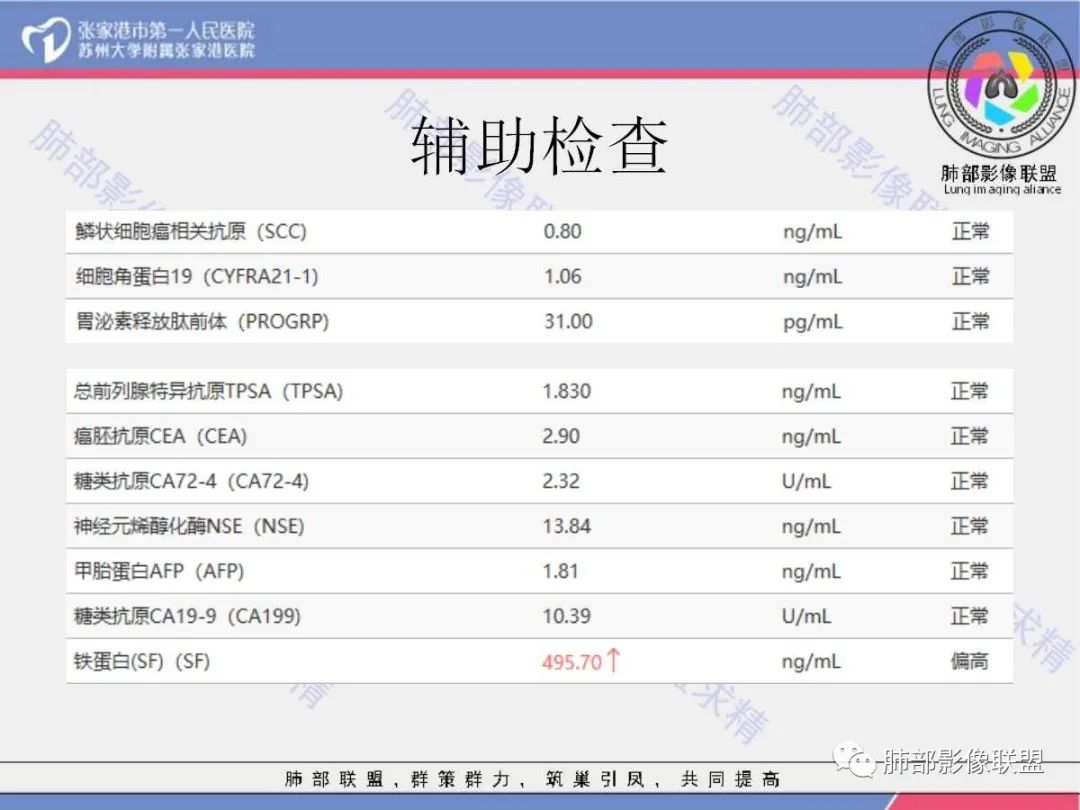Click 神经元烯醇化酶NSE (NSE) label
This screenshot has height=810, width=1080.
189,526
